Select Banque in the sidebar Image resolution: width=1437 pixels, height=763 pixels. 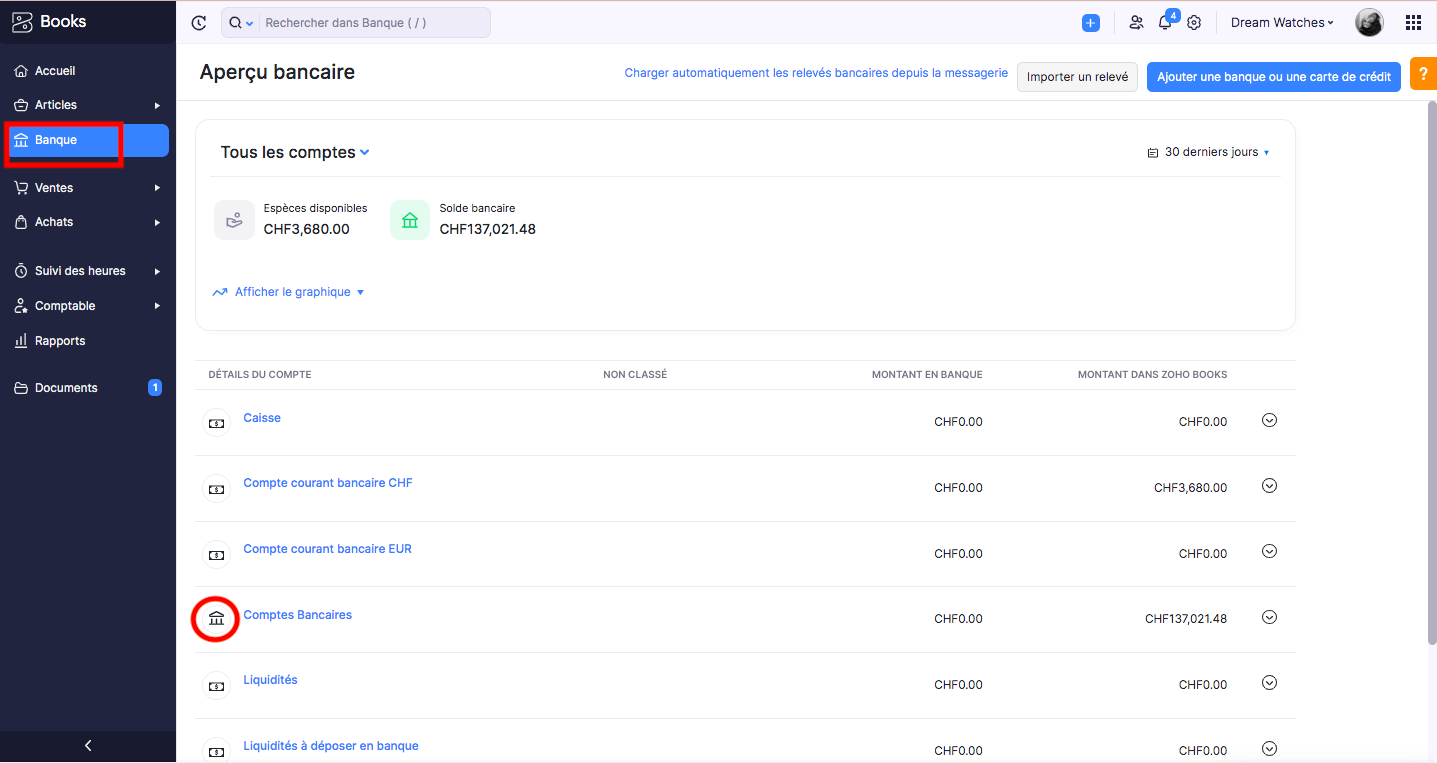(x=88, y=140)
